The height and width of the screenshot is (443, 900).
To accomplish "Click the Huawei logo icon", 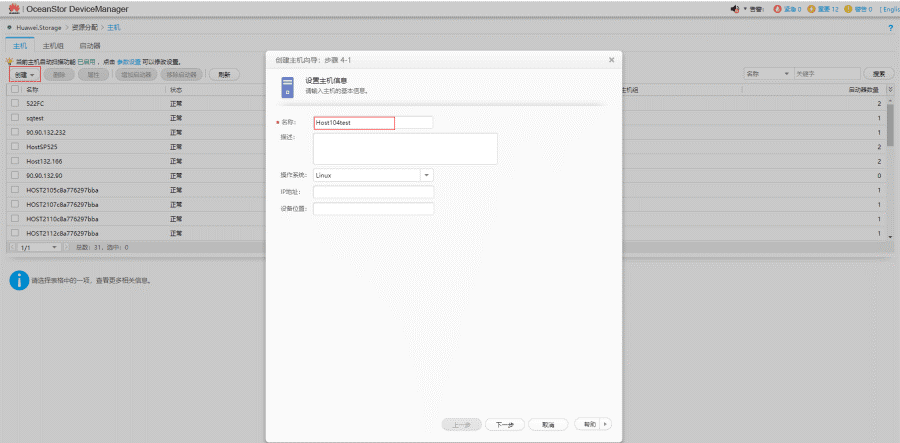I will tap(12, 9).
